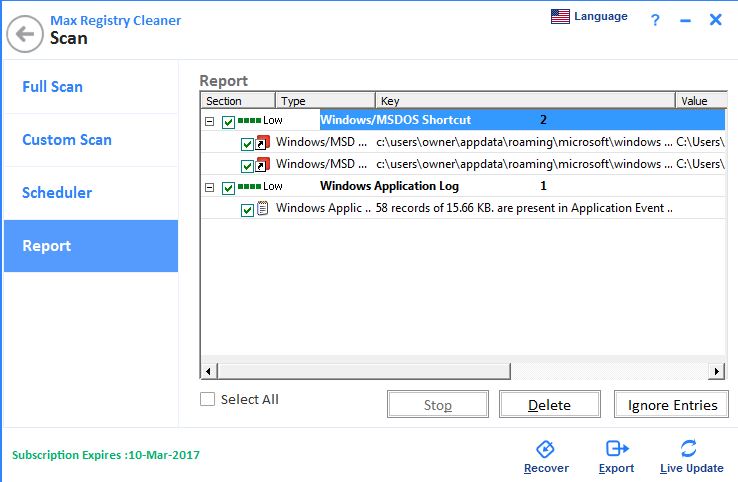The image size is (738, 482).
Task: Click the Delete button
Action: 550,404
